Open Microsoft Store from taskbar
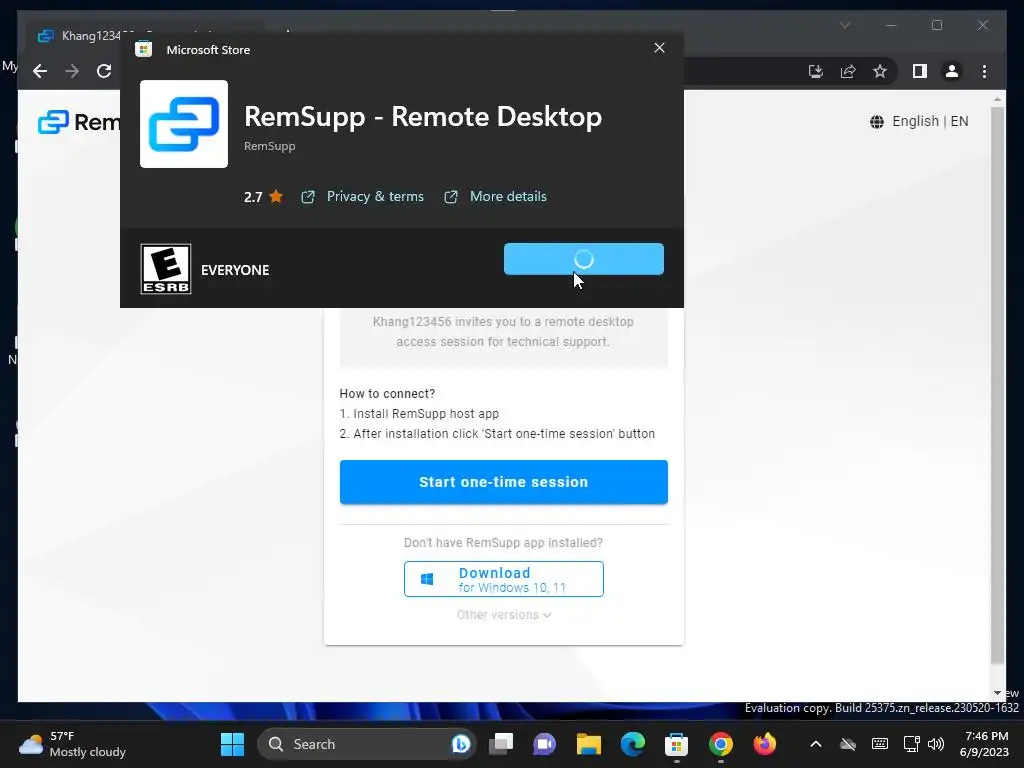This screenshot has width=1024, height=768. click(677, 744)
